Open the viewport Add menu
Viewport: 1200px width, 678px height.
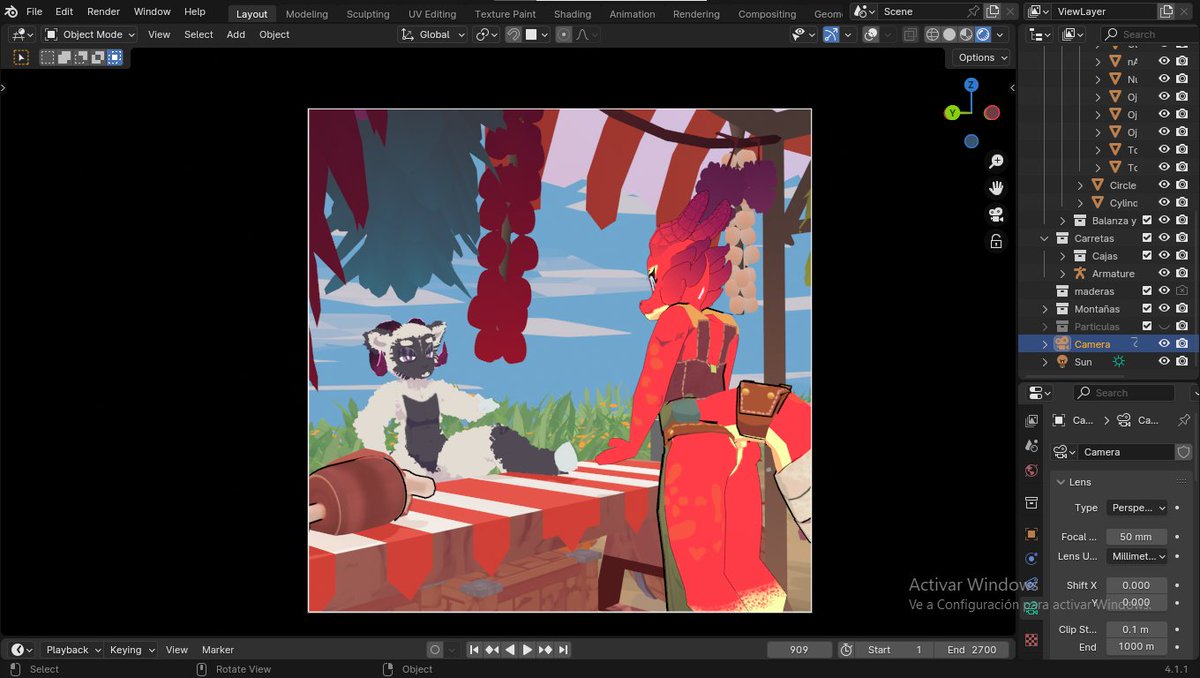coord(236,34)
